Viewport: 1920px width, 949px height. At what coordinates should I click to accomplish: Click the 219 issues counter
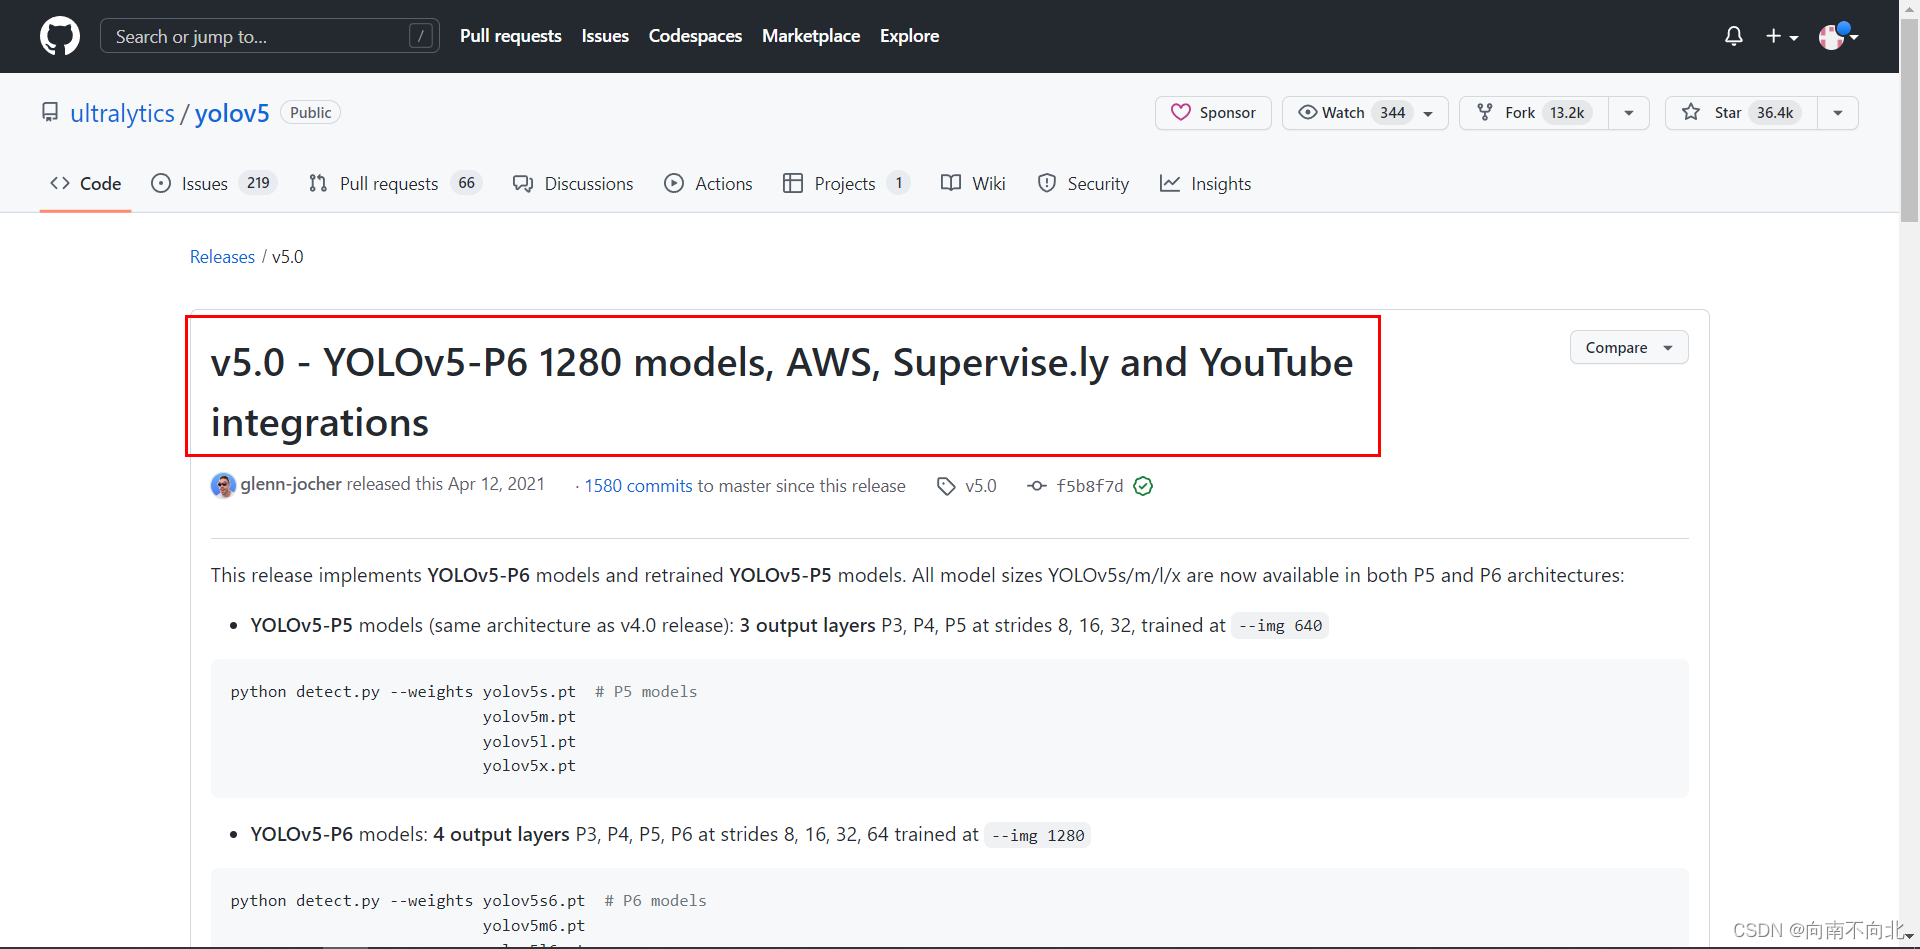click(258, 183)
